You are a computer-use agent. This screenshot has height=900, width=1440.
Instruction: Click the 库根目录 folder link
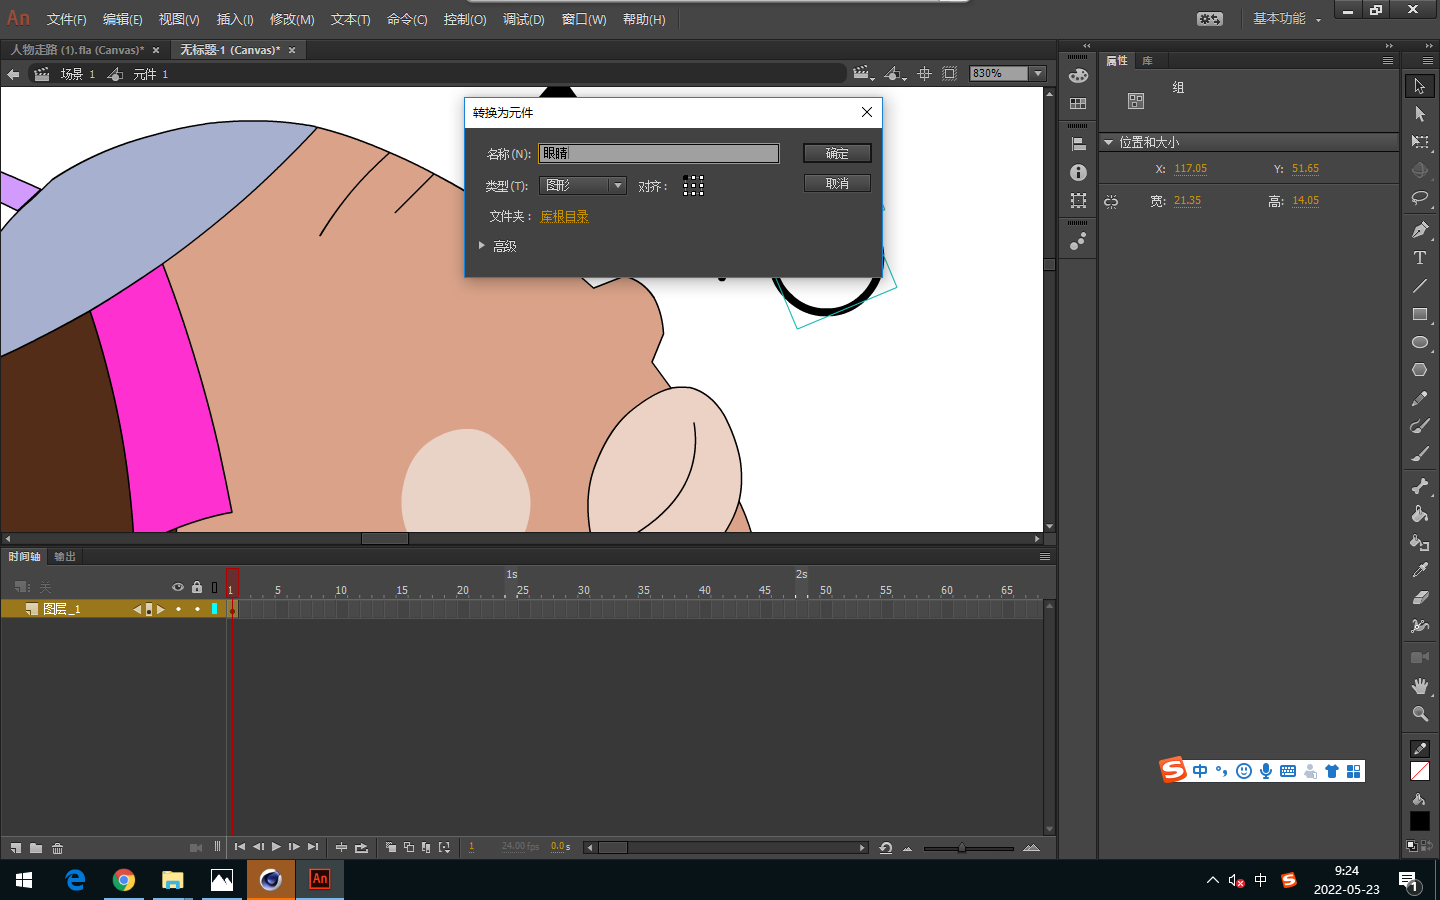point(564,217)
